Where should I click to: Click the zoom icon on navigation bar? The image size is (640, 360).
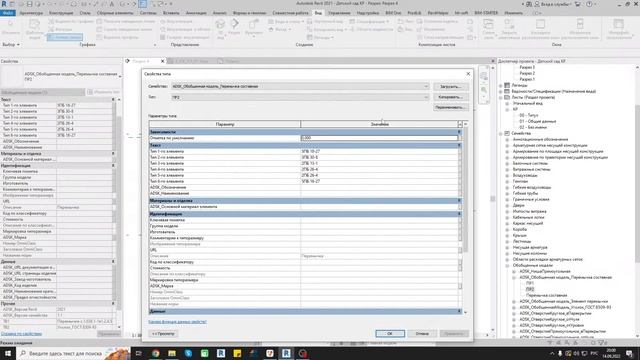pyautogui.click(x=484, y=90)
